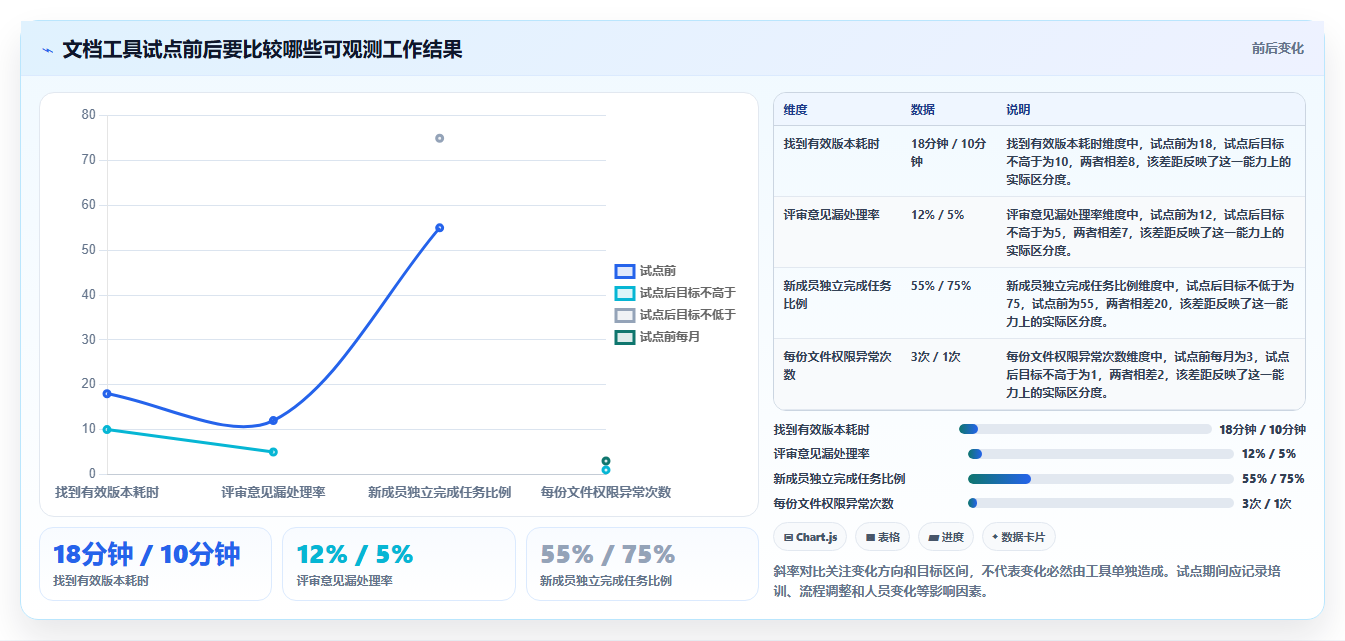Screen dimensions: 1345x641
Task: Click the cyan 试点后目标不高于 legend box
Action: (625, 293)
